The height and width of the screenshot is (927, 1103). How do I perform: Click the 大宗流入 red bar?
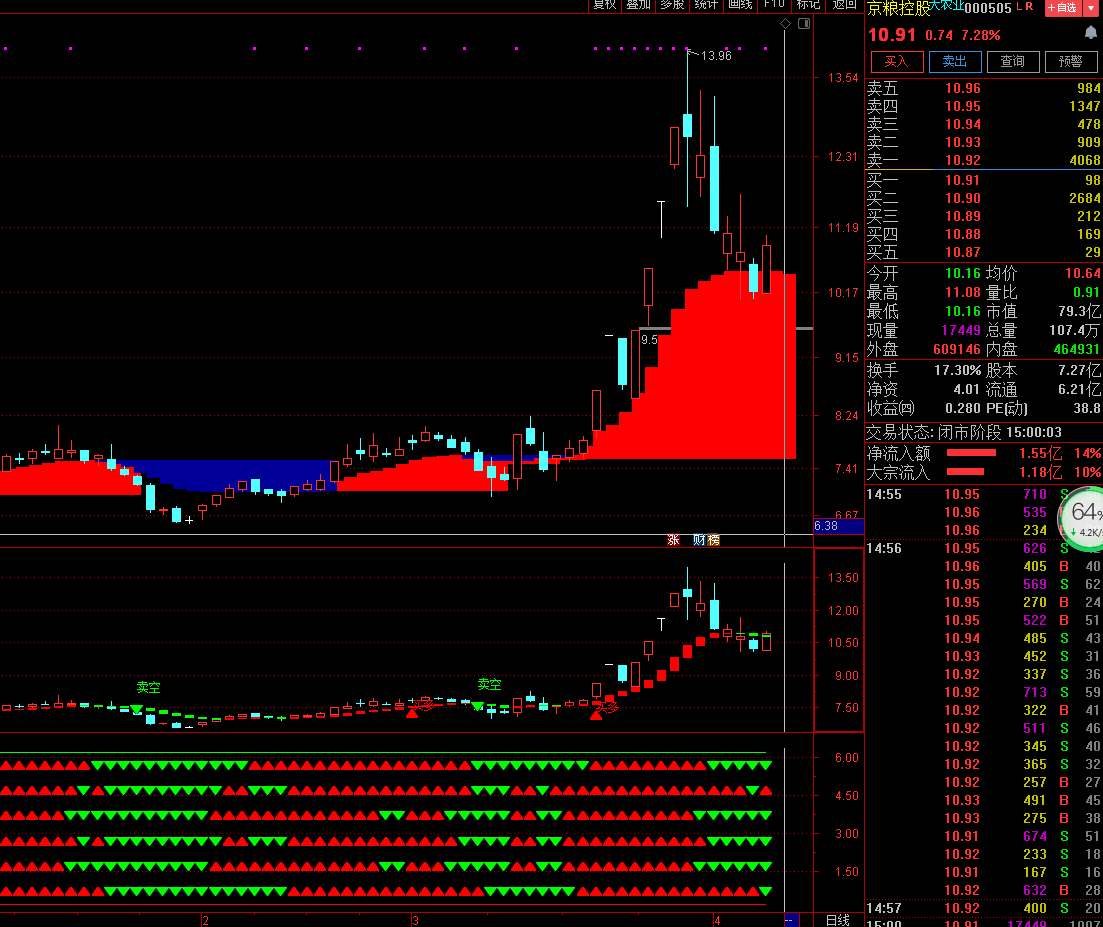tap(965, 472)
